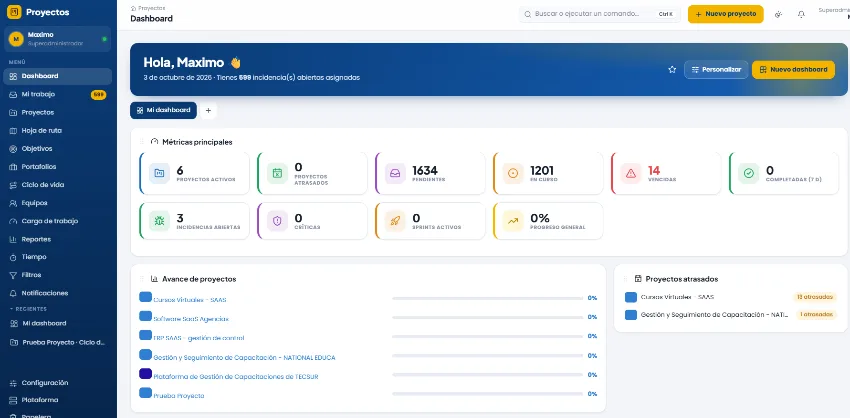The height and width of the screenshot is (418, 850).
Task: Click the Configuración sliders icon
Action: click(x=14, y=383)
